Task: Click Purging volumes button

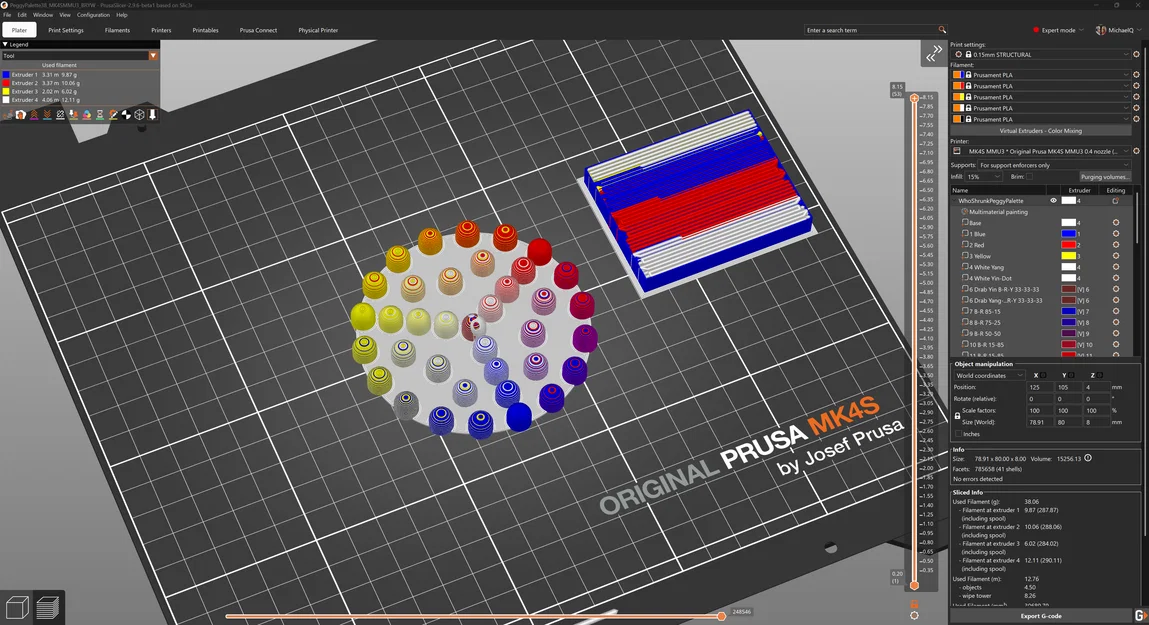Action: click(1105, 177)
